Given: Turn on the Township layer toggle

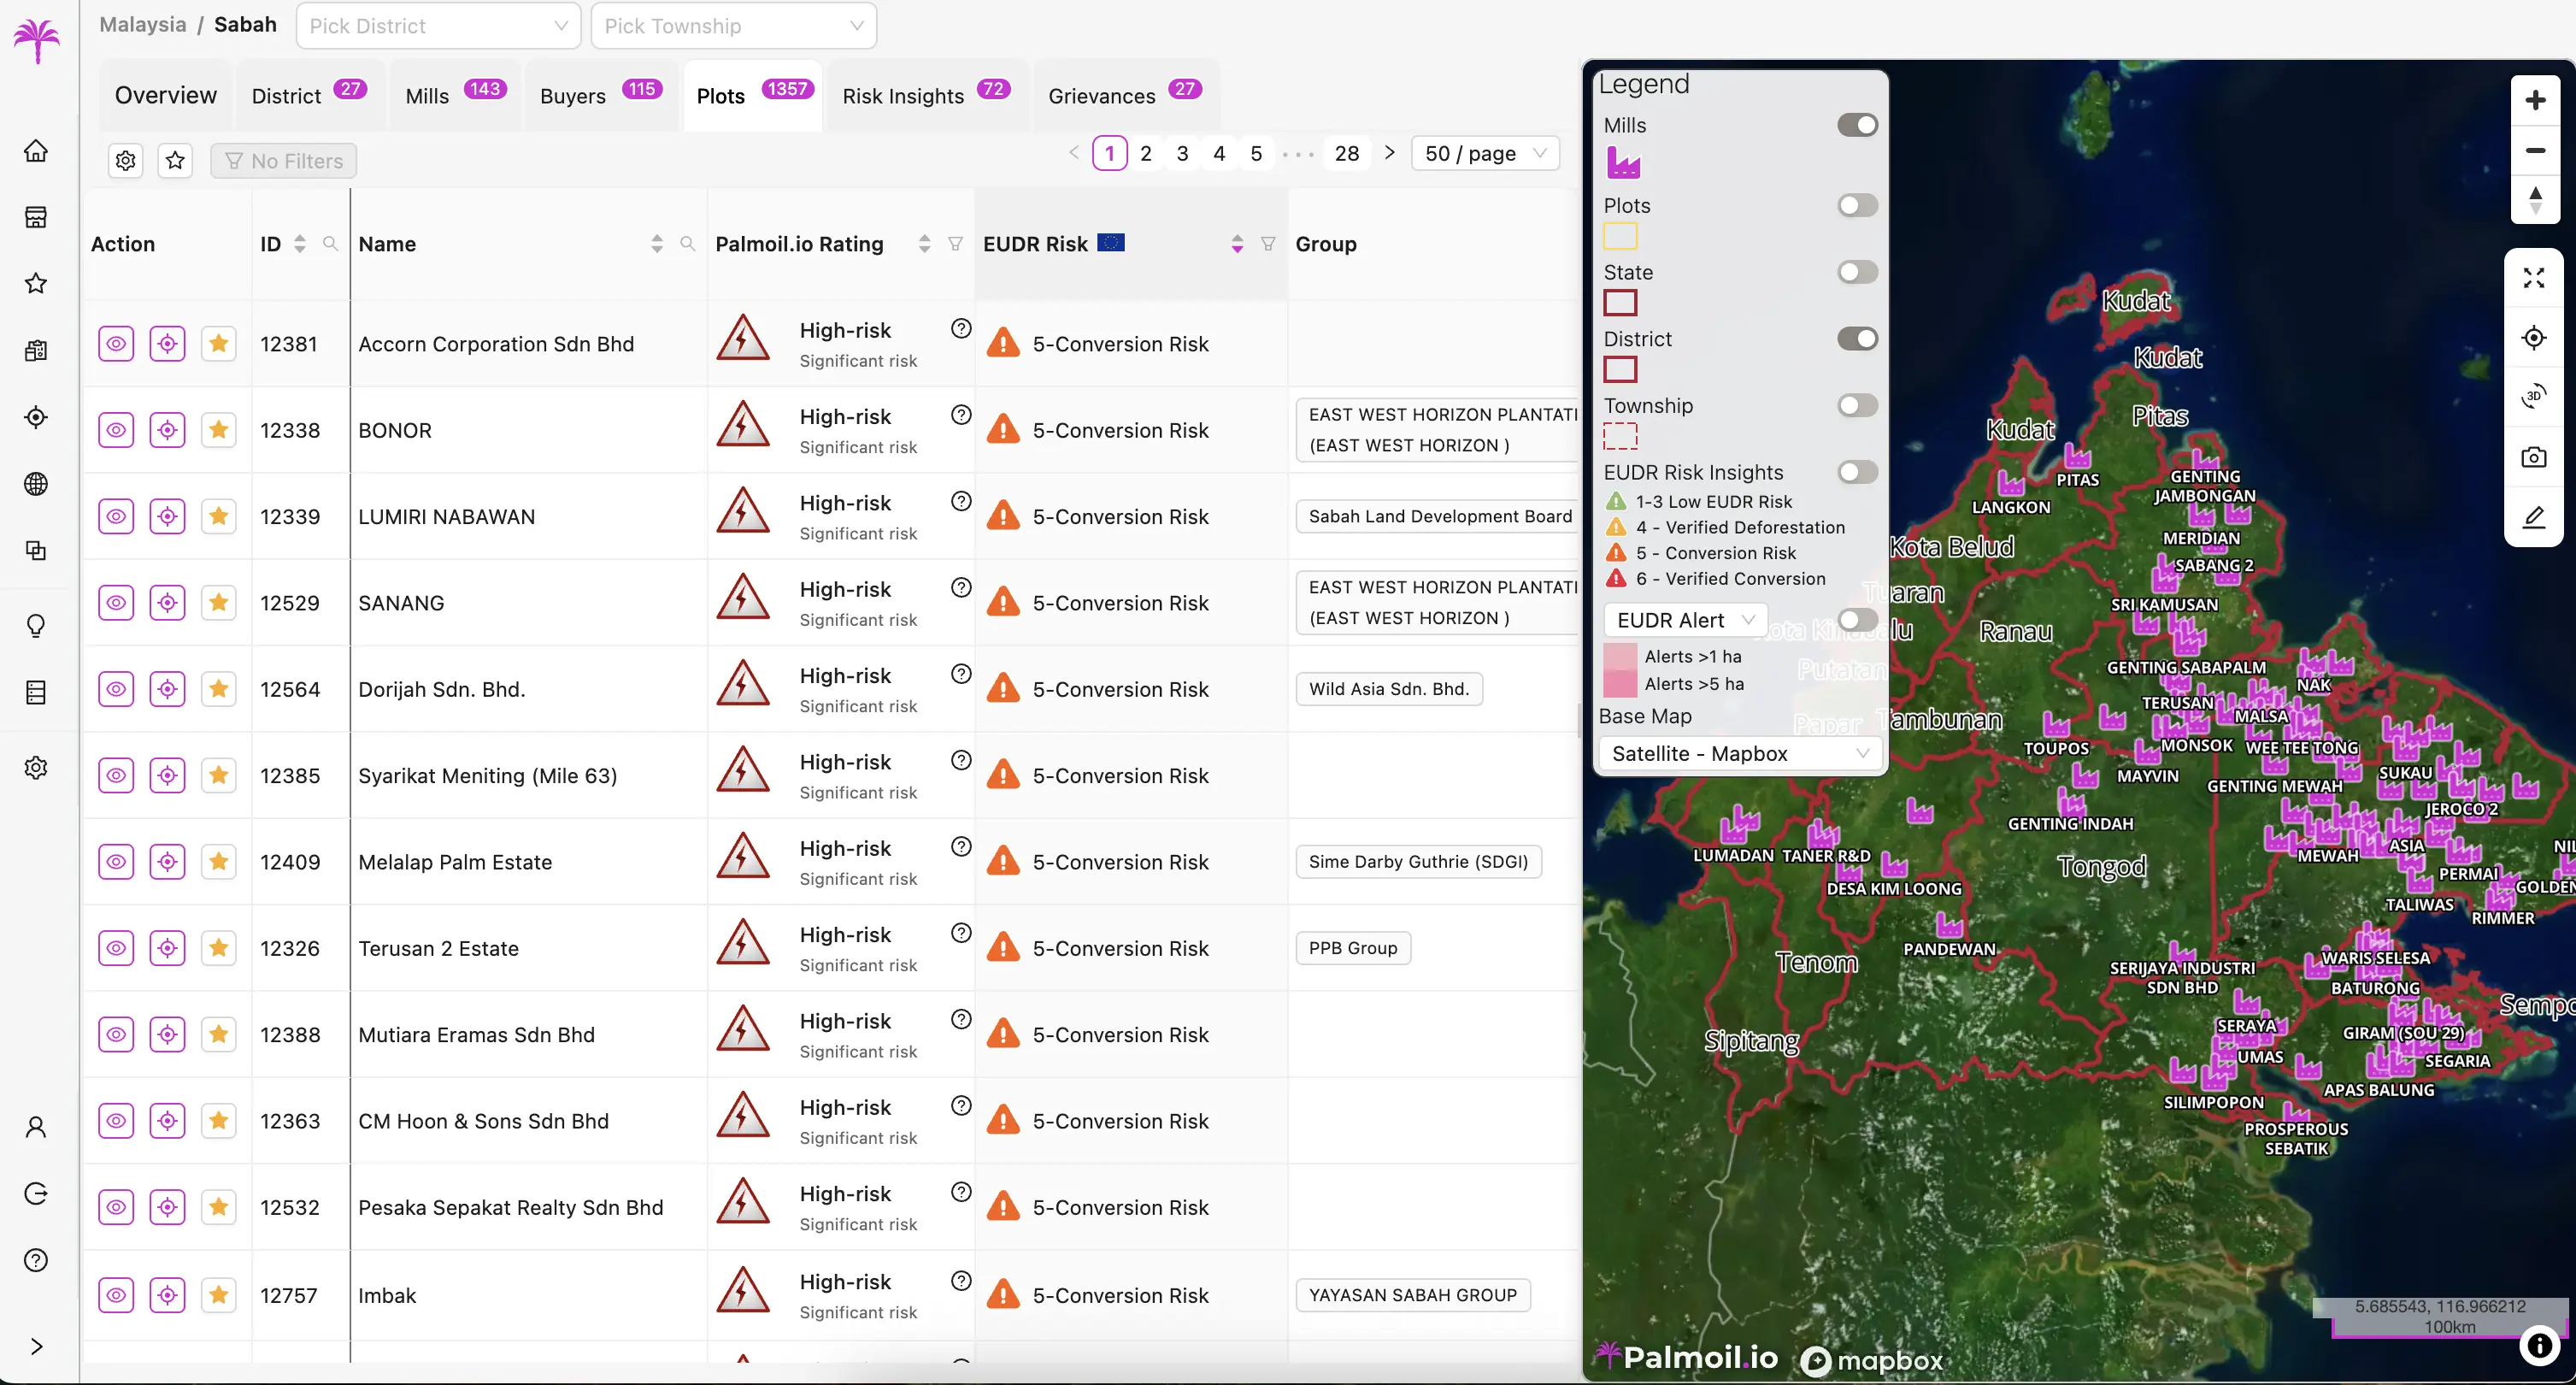Looking at the screenshot, I should tap(1857, 405).
